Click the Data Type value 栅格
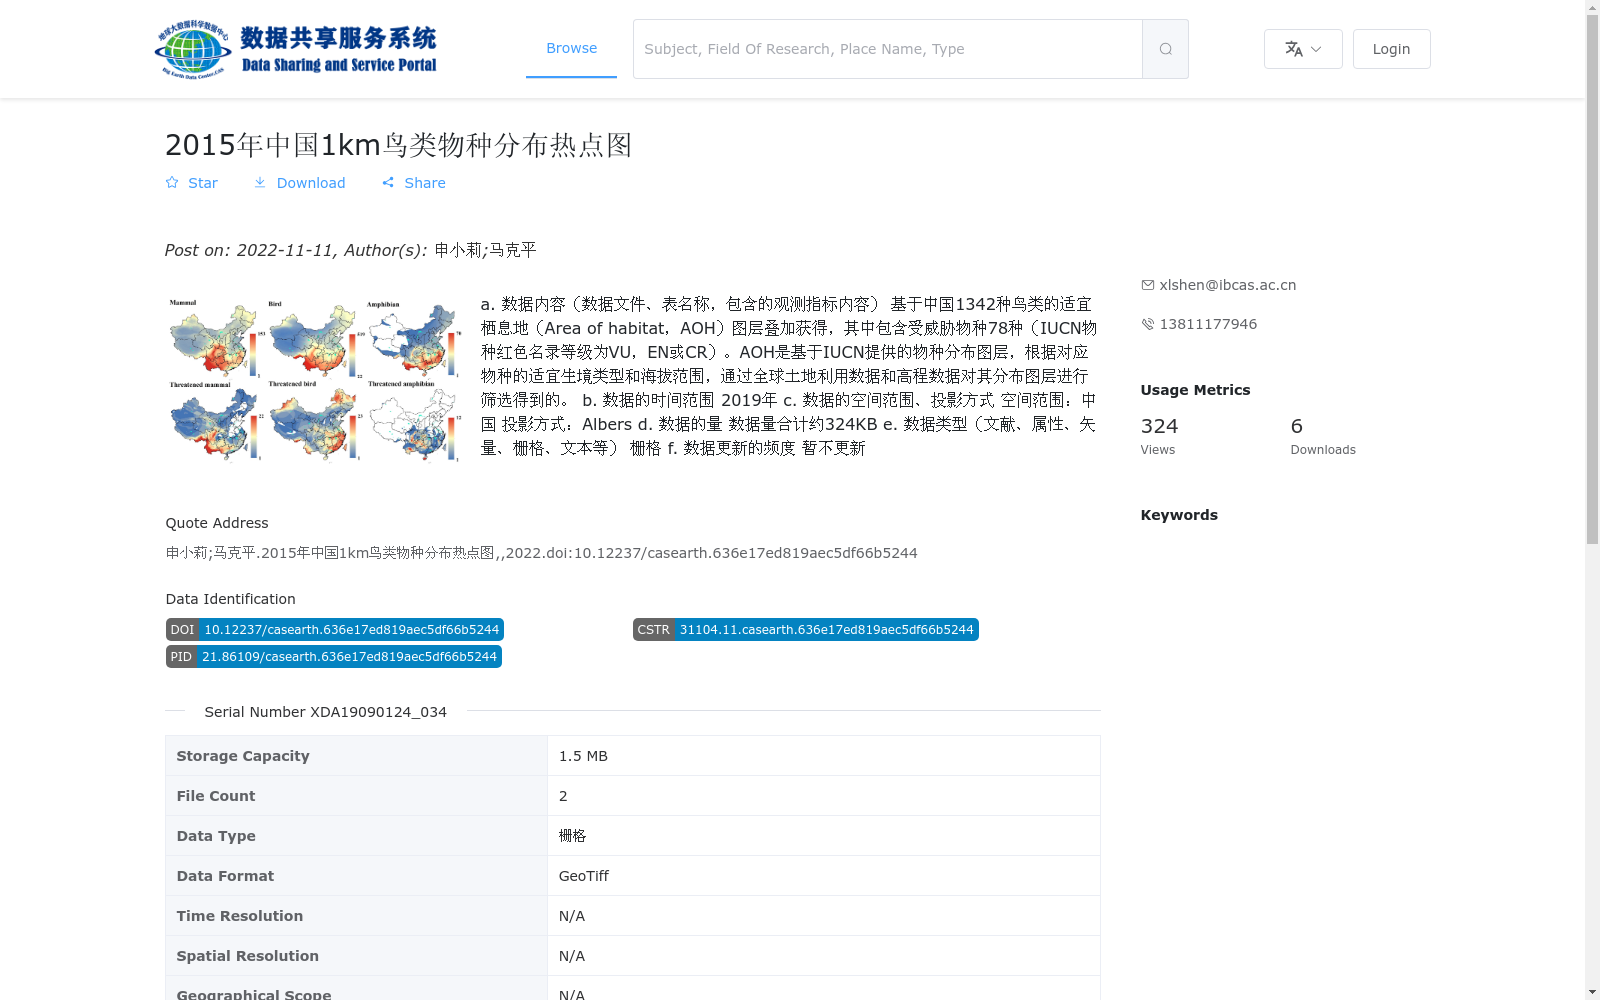This screenshot has height=1000, width=1600. click(572, 836)
